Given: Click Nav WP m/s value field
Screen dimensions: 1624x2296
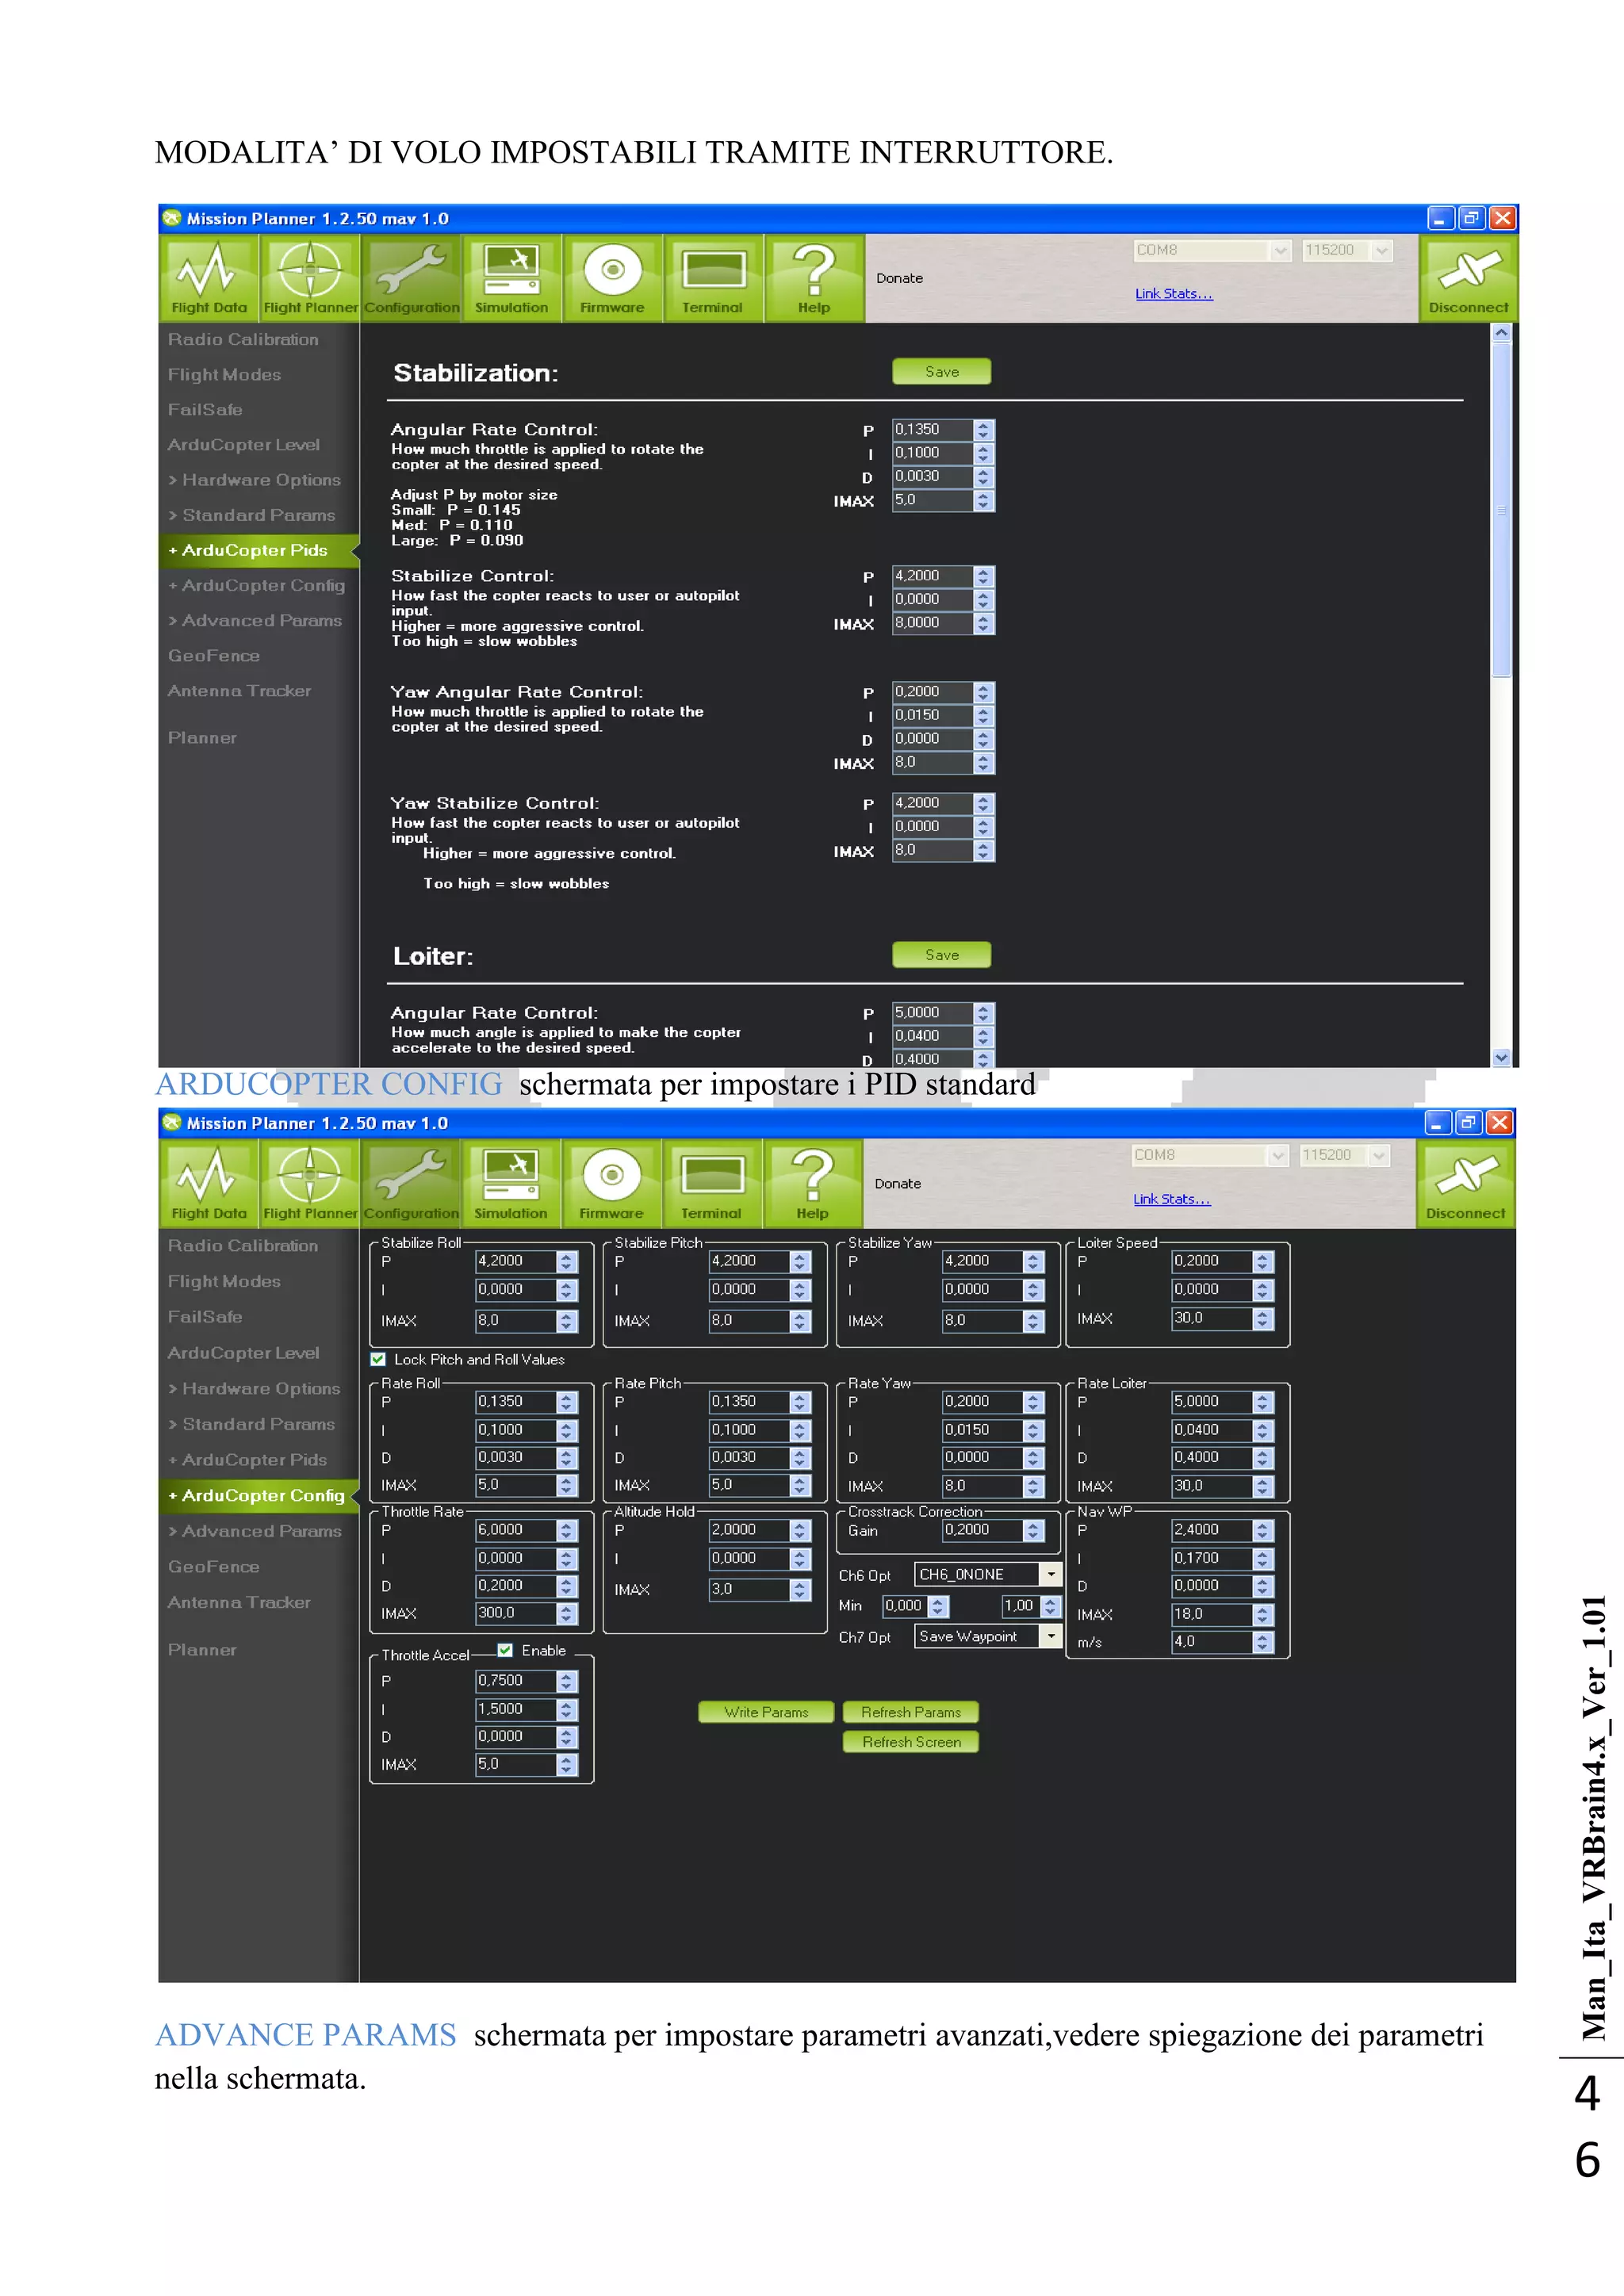Looking at the screenshot, I should pos(1212,1642).
